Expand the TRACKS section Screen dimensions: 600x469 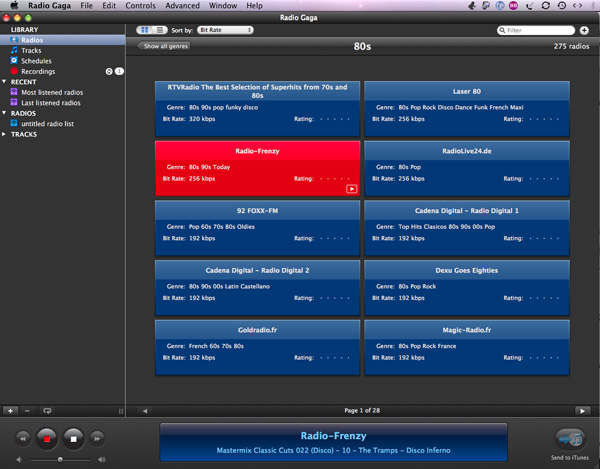4,134
